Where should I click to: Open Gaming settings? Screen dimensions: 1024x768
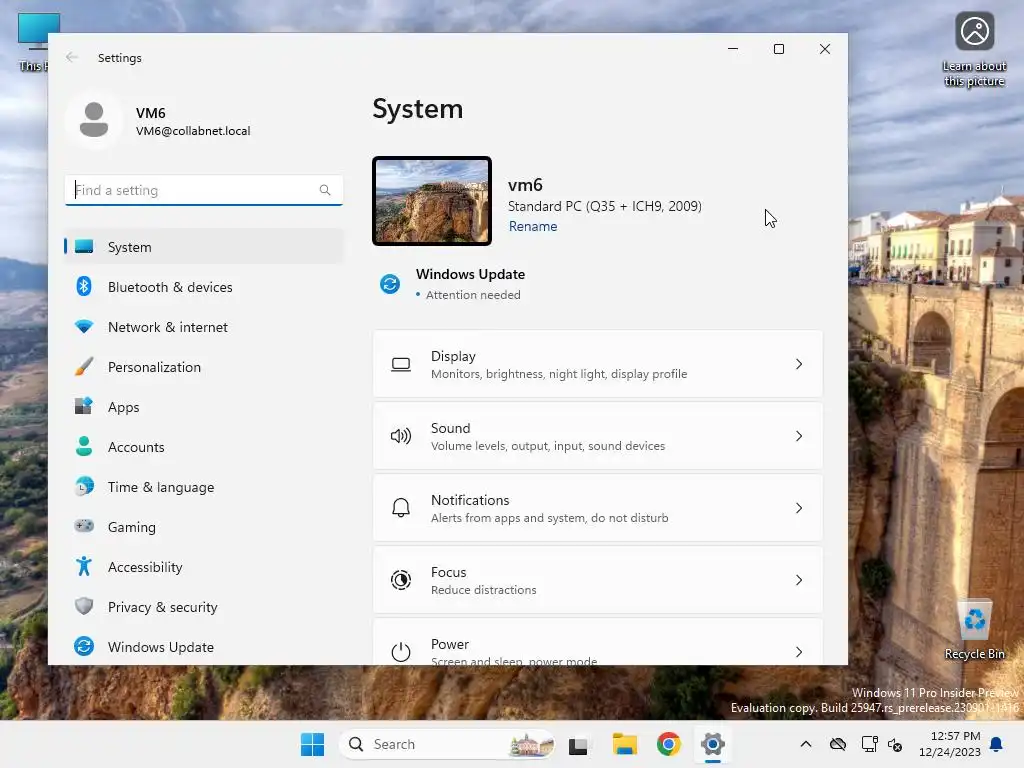click(x=204, y=526)
